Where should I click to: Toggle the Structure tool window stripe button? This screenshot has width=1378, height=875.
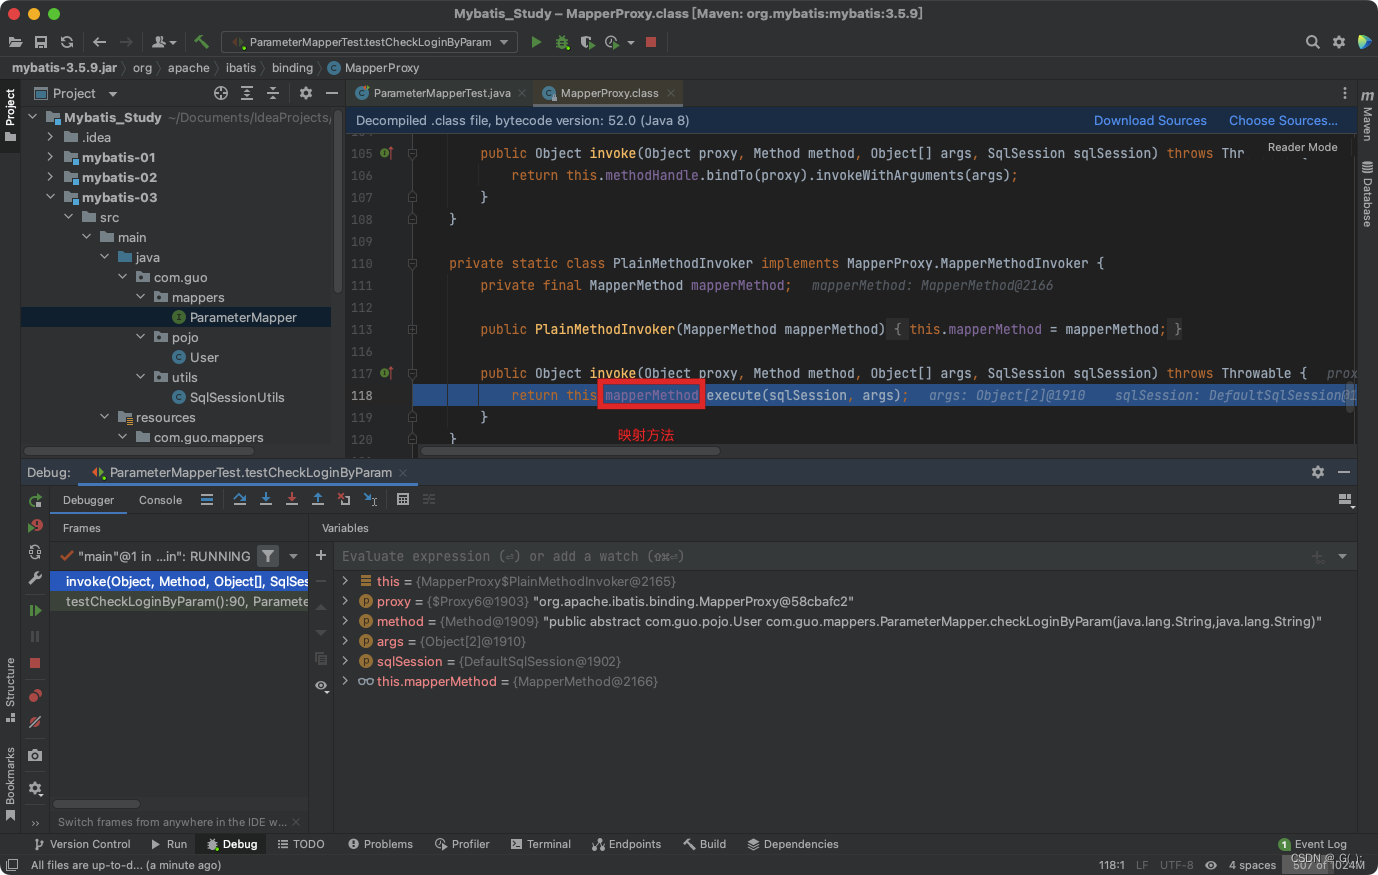(10, 690)
